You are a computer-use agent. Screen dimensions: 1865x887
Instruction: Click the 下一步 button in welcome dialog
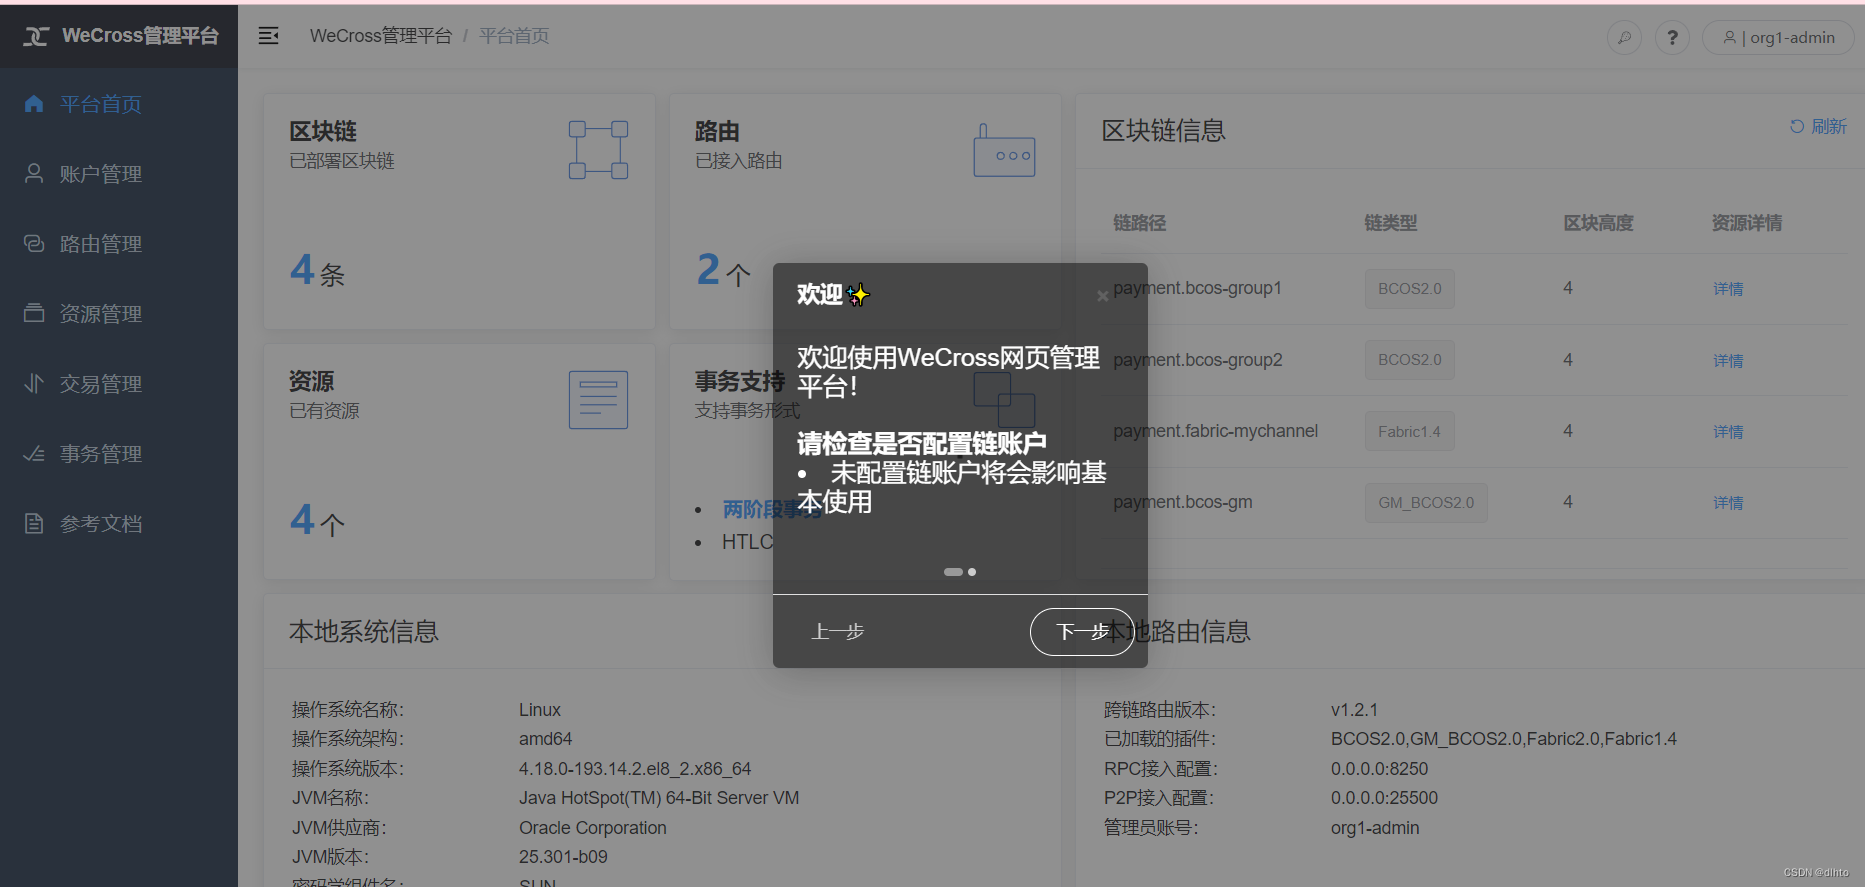click(1082, 632)
